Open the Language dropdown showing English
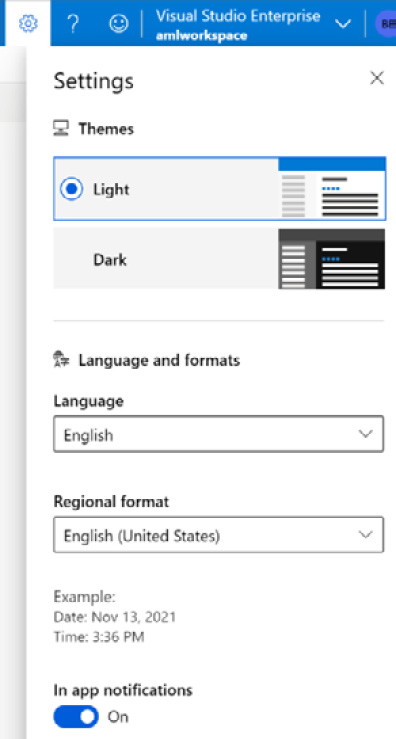Viewport: 396px width, 739px height. pos(218,434)
